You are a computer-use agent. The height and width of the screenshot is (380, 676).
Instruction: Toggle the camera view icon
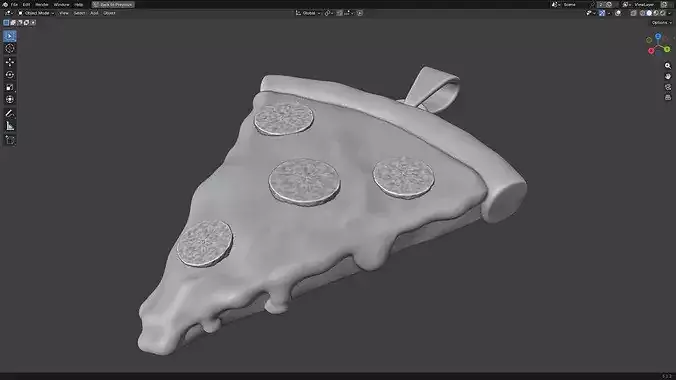pos(668,87)
